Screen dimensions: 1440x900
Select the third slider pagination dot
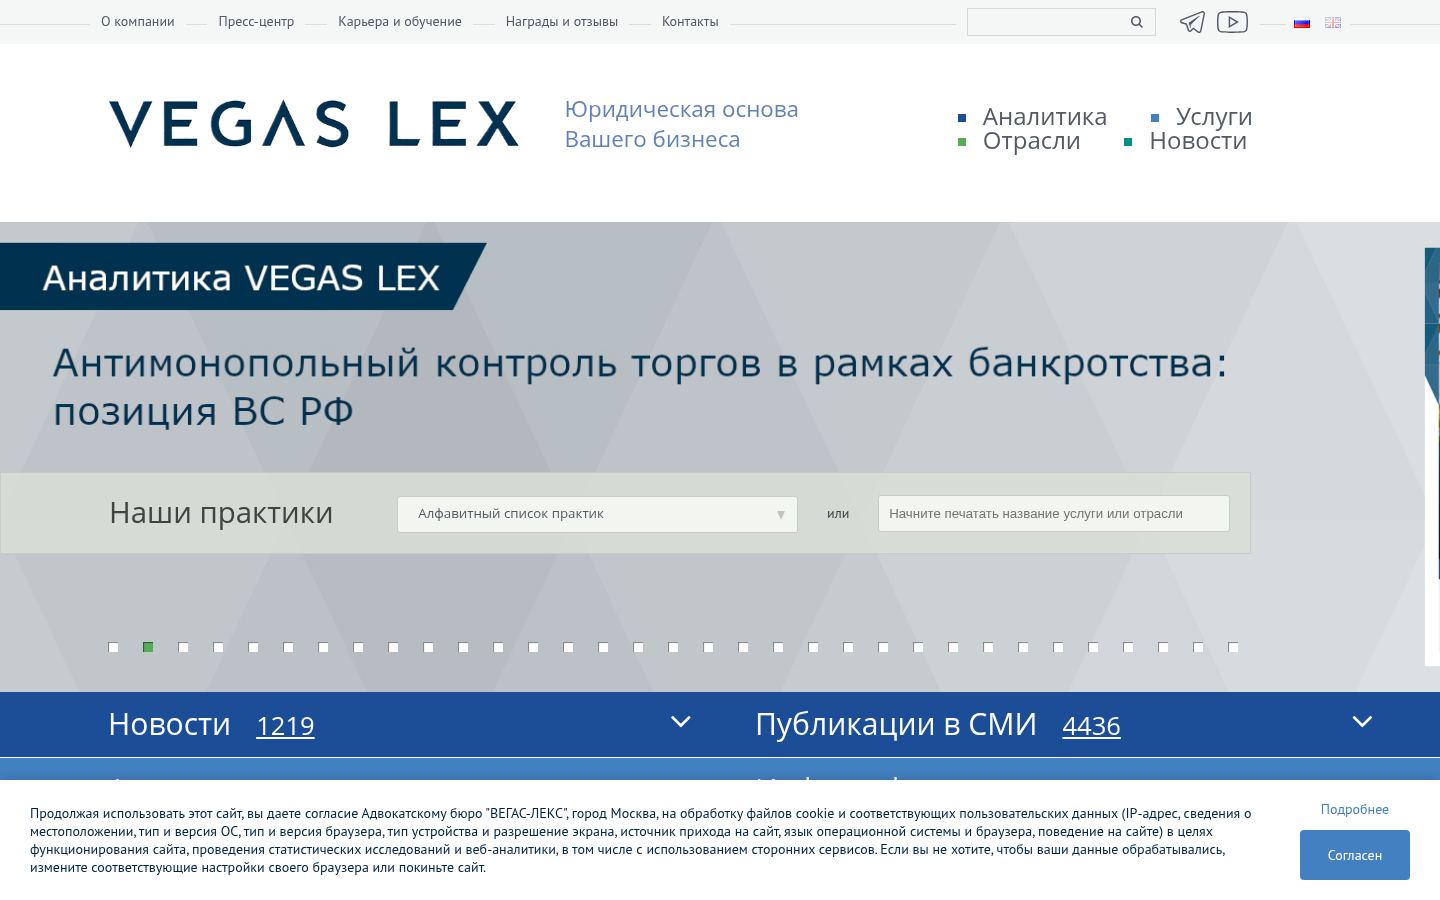[183, 647]
